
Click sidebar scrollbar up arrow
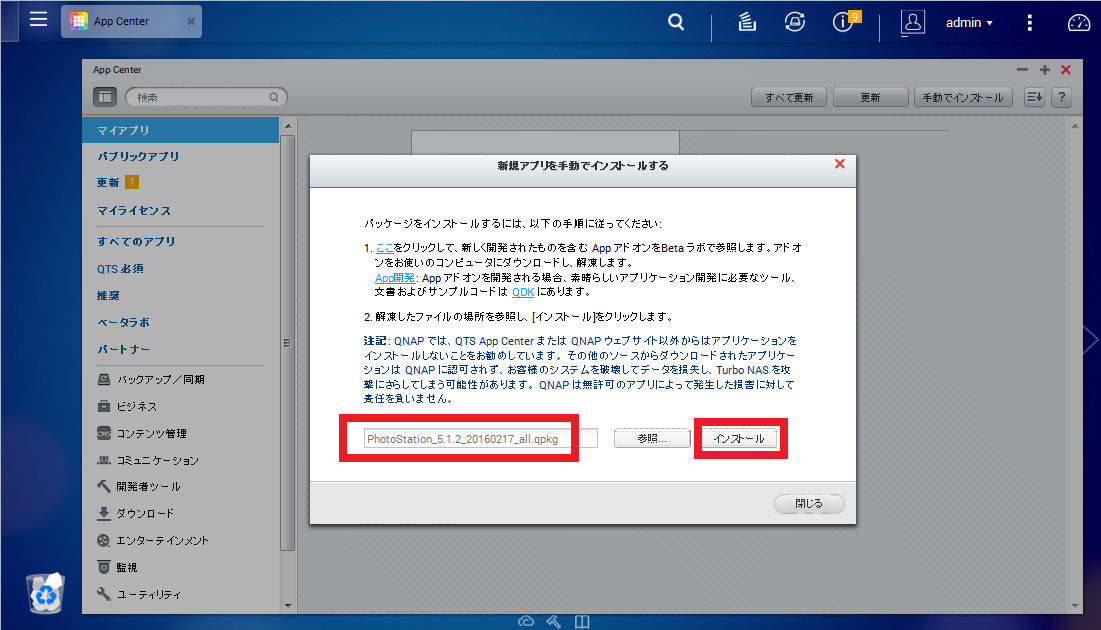coord(288,126)
